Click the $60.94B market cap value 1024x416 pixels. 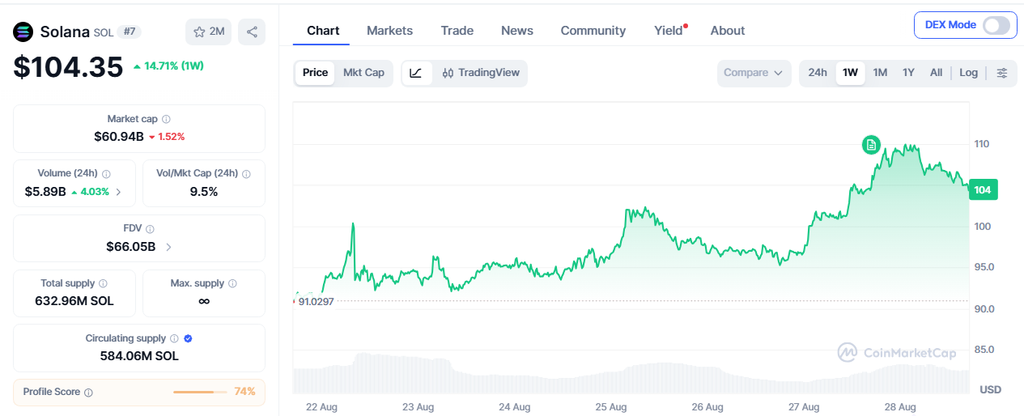(119, 137)
